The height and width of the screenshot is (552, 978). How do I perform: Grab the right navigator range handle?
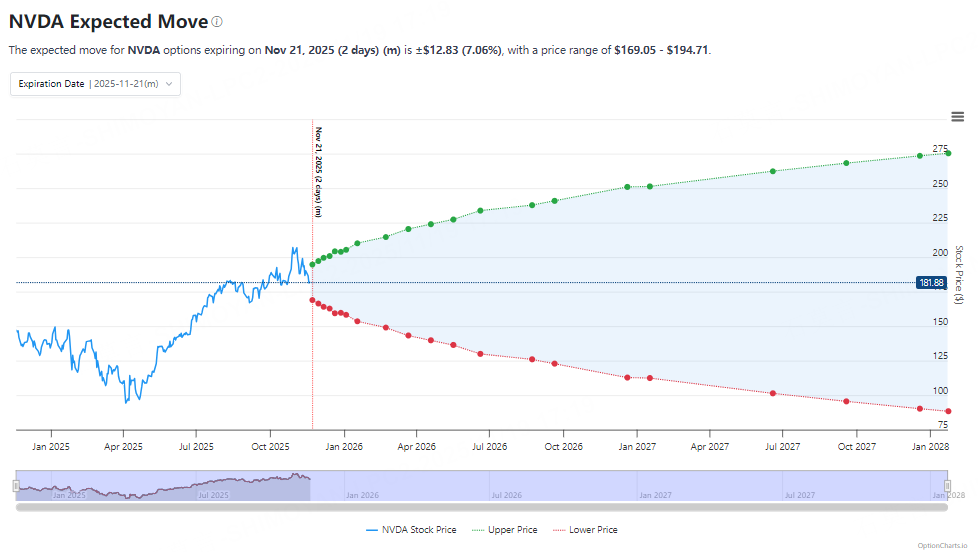click(947, 485)
